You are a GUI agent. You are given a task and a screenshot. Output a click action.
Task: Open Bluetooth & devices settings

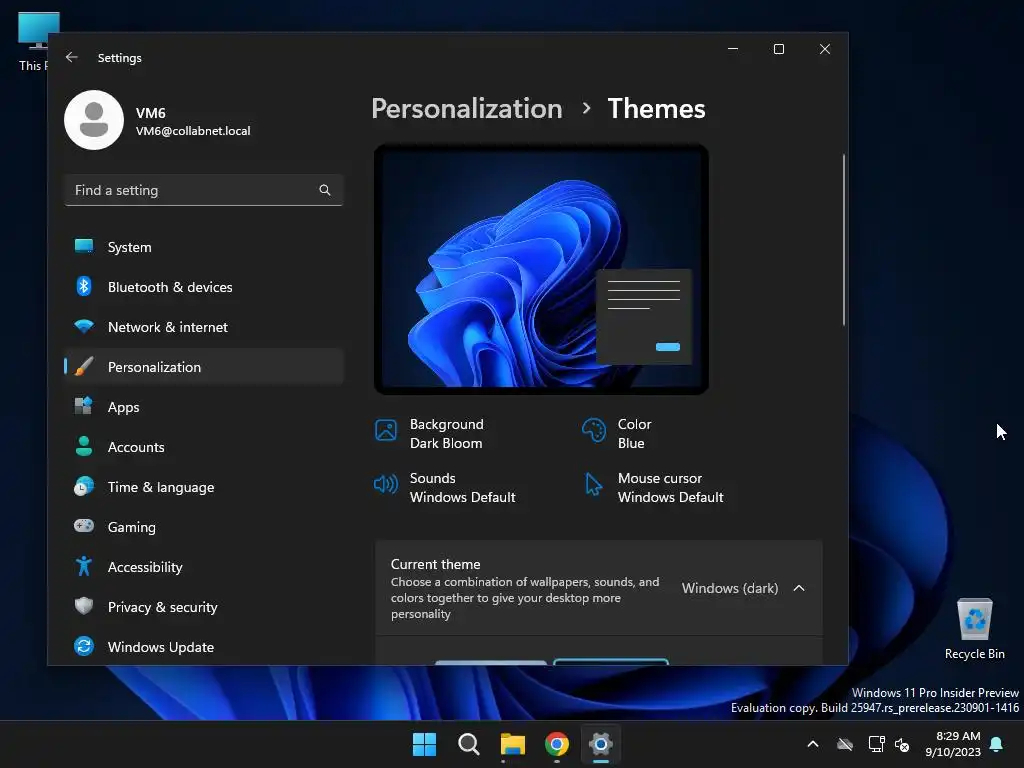tap(204, 287)
